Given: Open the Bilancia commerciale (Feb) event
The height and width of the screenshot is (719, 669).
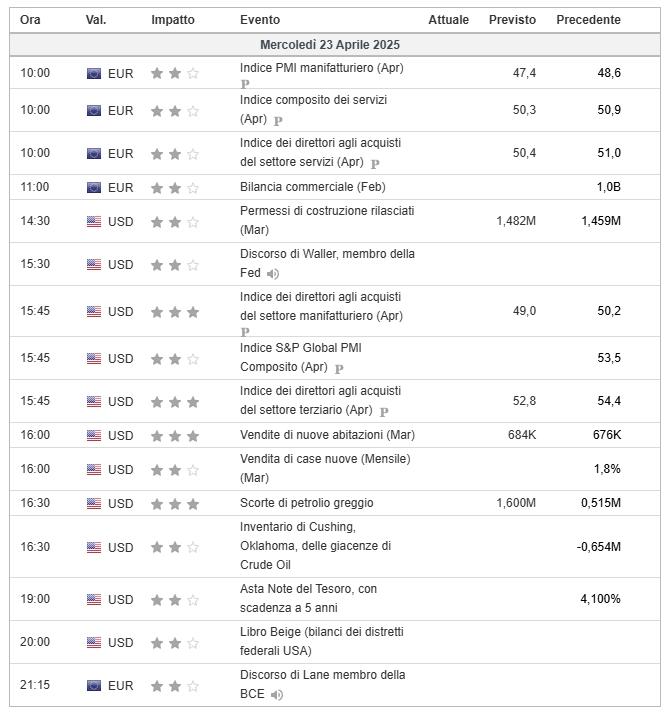Looking at the screenshot, I should 313,187.
